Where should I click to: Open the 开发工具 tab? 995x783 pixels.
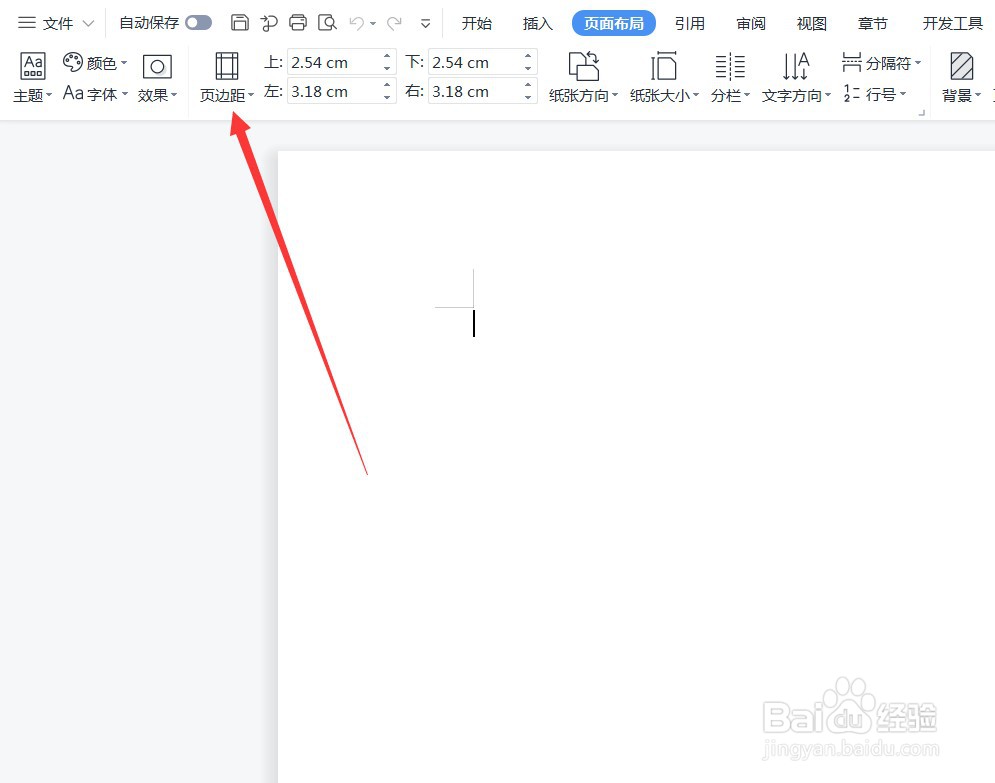[952, 23]
